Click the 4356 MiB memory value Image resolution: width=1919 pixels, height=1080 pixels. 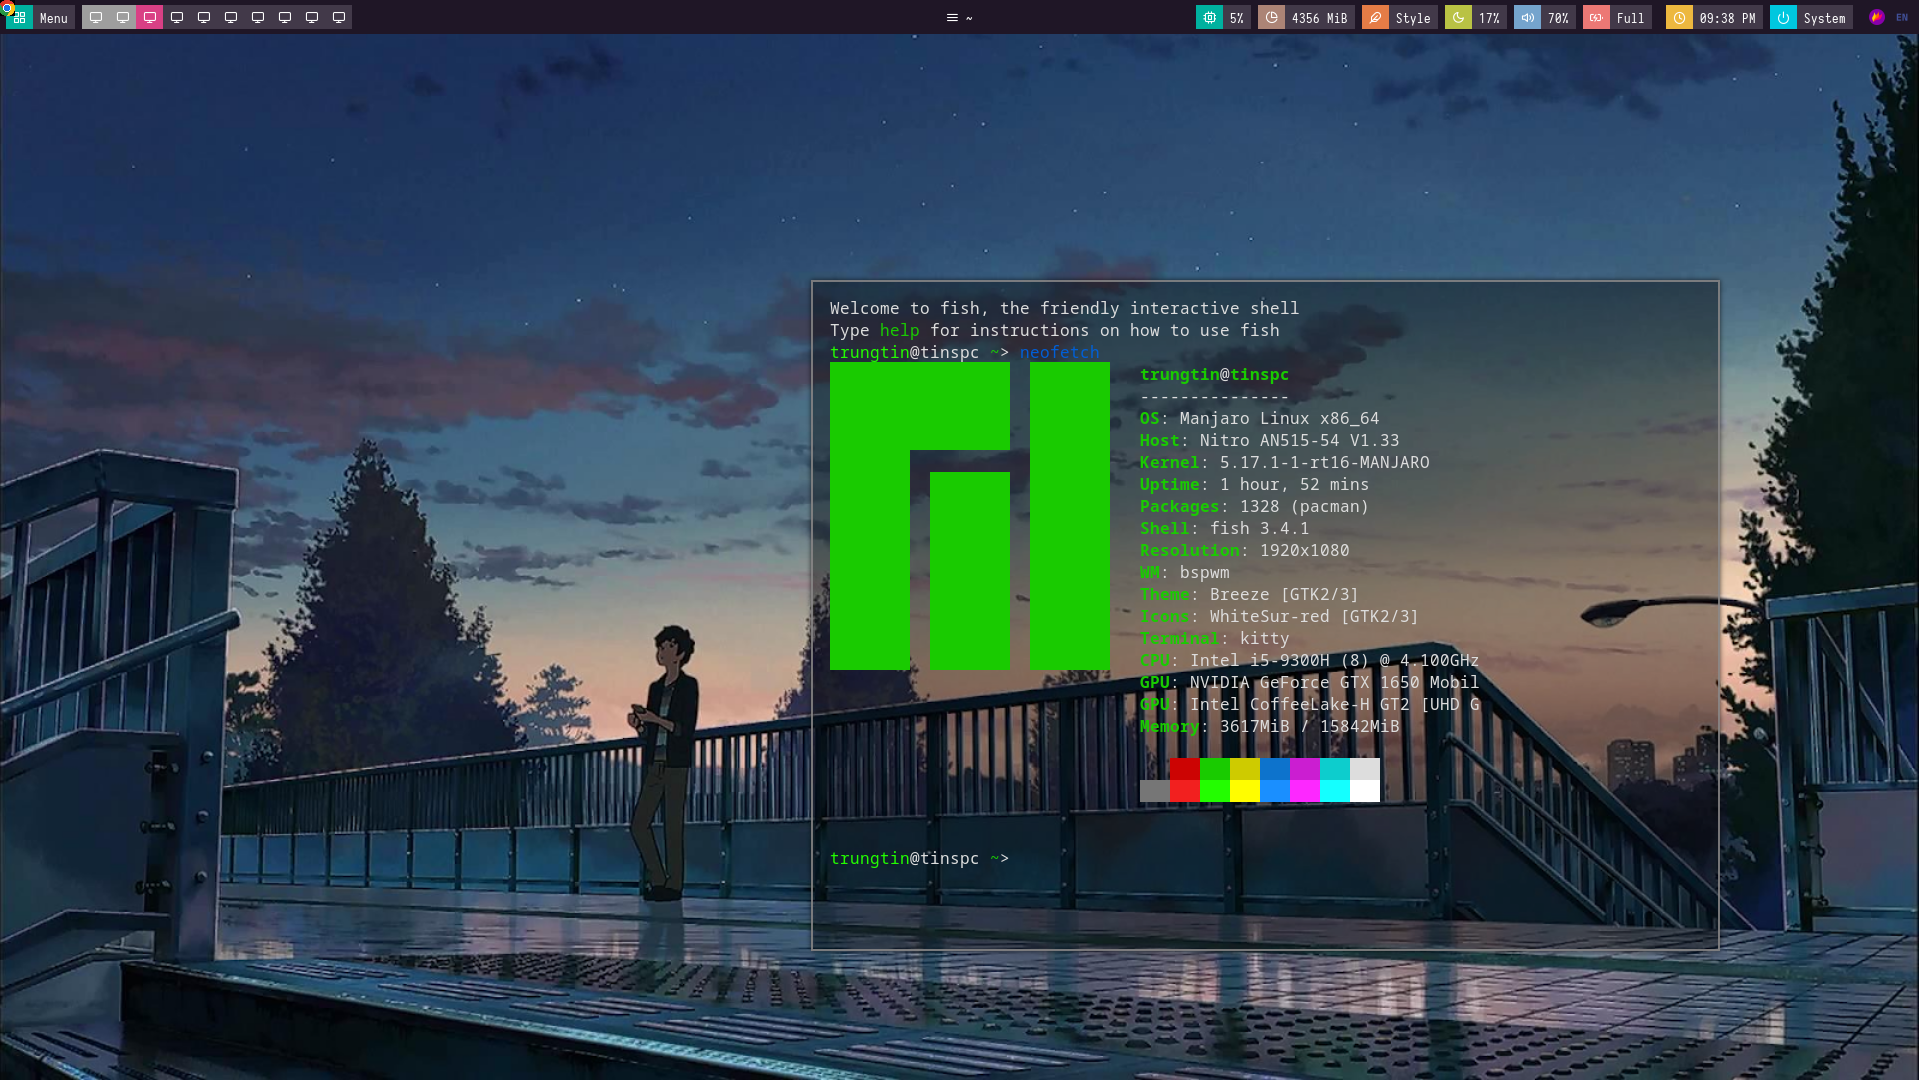click(1319, 18)
